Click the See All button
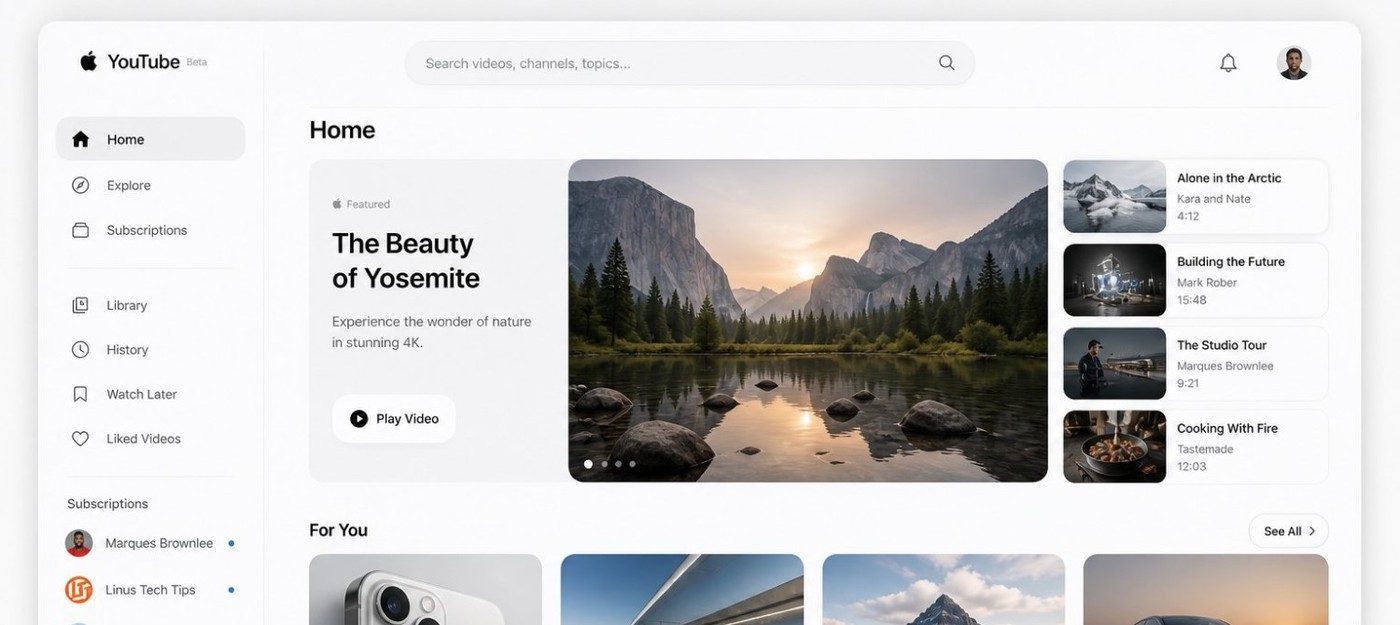This screenshot has height=625, width=1400. (x=1288, y=531)
